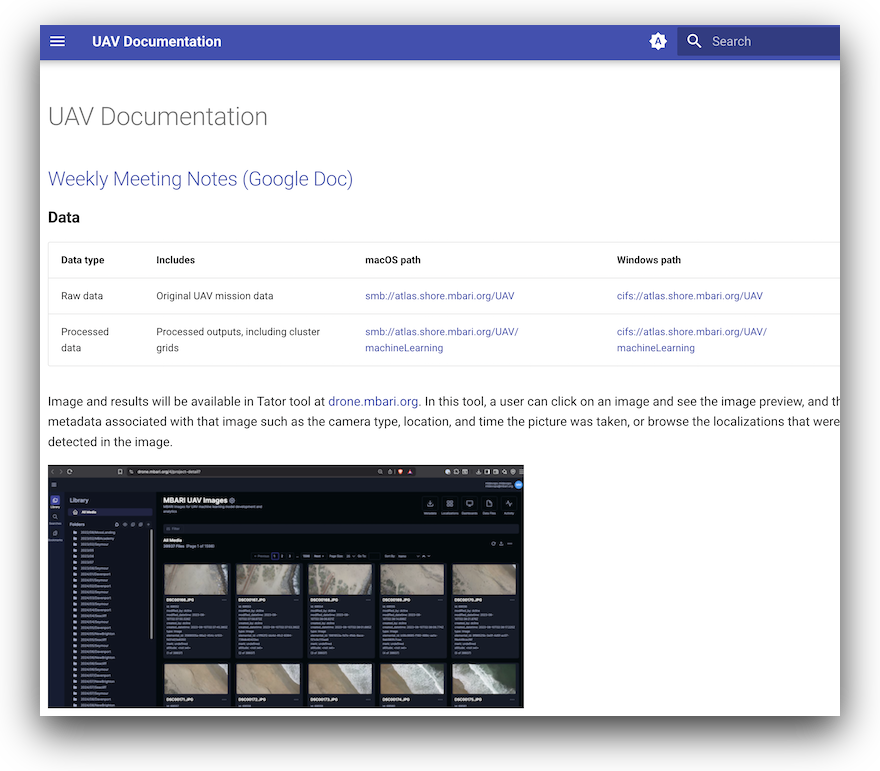Click the download Metadata icon in screenshot
The width and height of the screenshot is (880, 771).
pos(430,504)
